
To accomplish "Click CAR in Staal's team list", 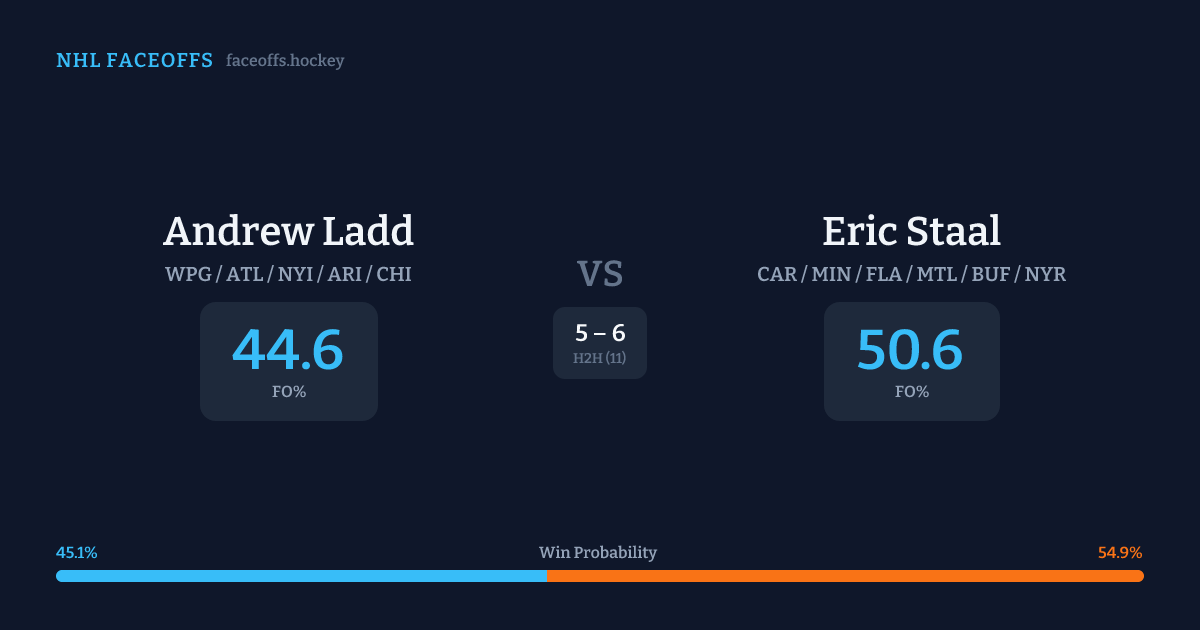I will pyautogui.click(x=777, y=274).
